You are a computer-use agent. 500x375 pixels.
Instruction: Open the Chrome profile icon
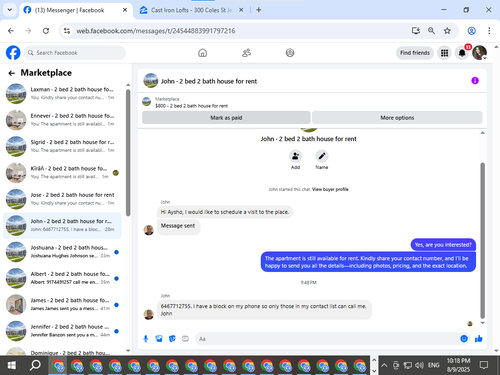pyautogui.click(x=471, y=31)
